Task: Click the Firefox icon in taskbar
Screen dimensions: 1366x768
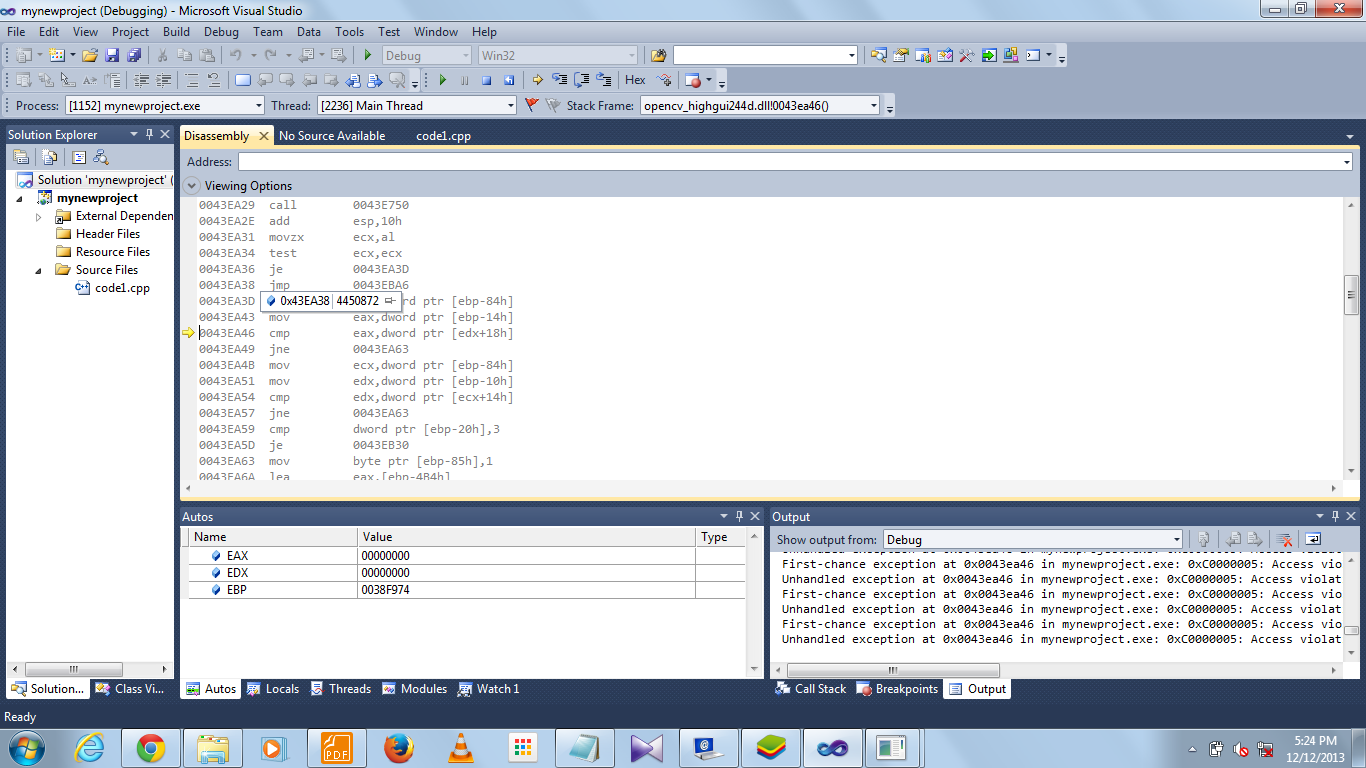Action: click(x=398, y=747)
